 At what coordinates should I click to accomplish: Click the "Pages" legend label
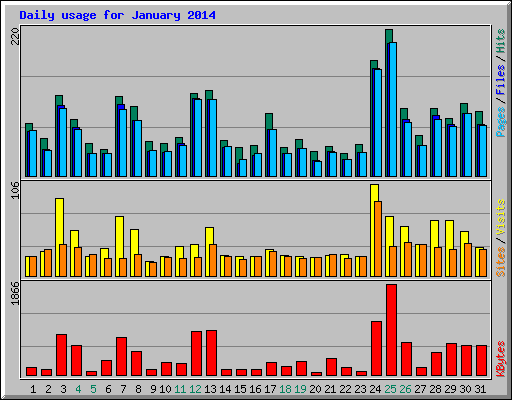point(500,122)
